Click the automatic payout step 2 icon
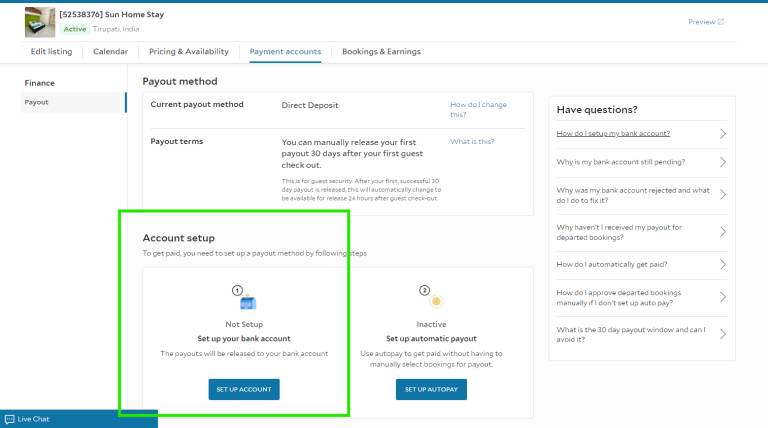 click(x=436, y=301)
